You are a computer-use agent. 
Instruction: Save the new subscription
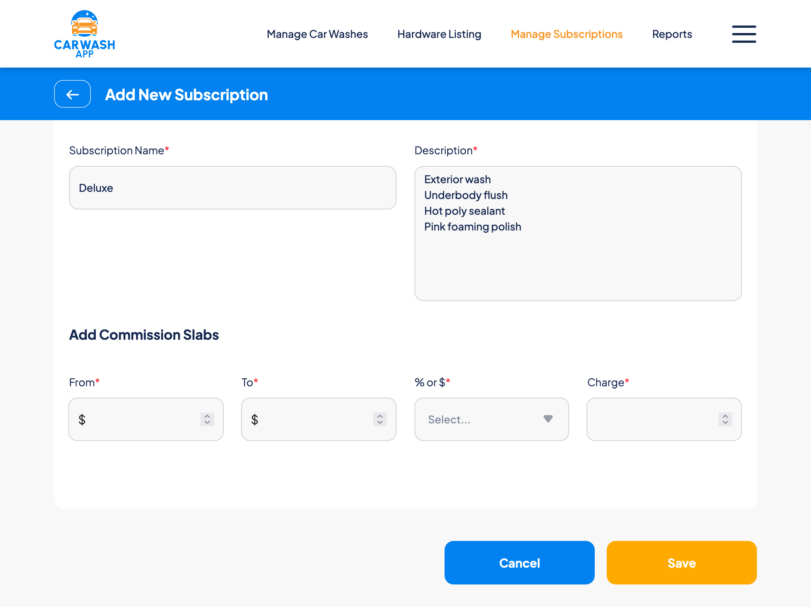(681, 563)
